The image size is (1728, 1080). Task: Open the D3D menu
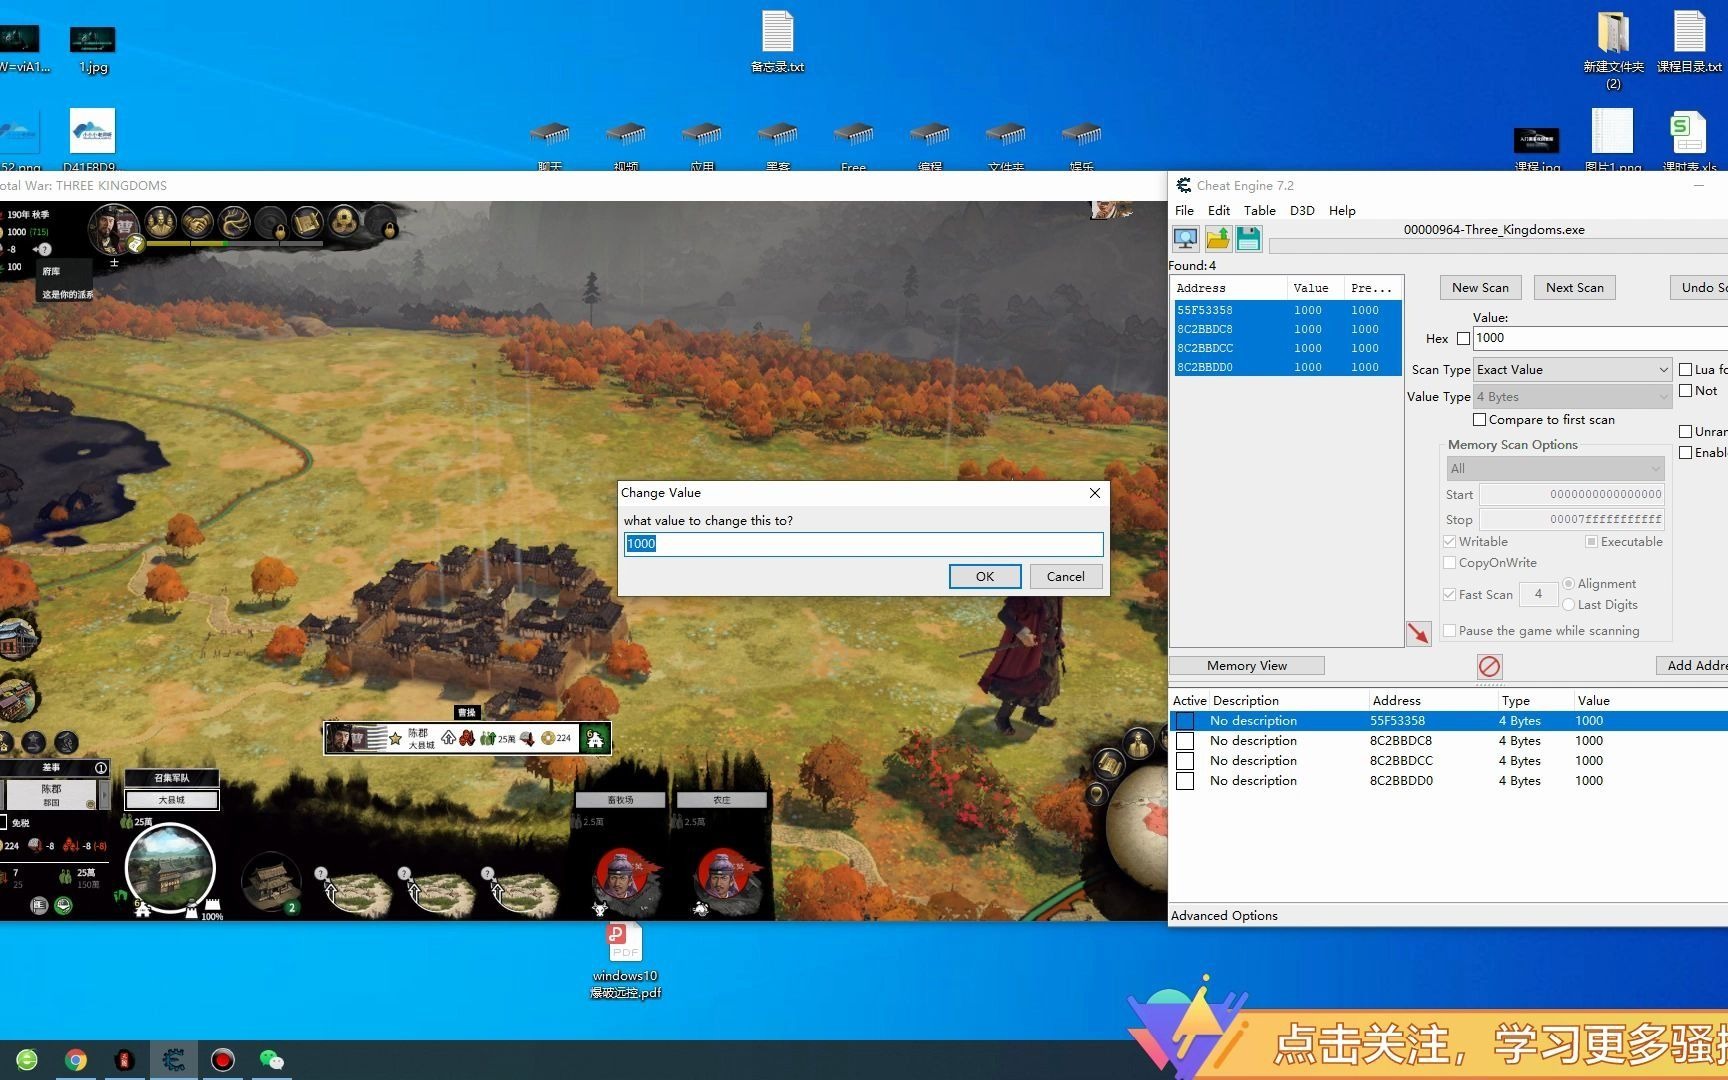(1302, 211)
